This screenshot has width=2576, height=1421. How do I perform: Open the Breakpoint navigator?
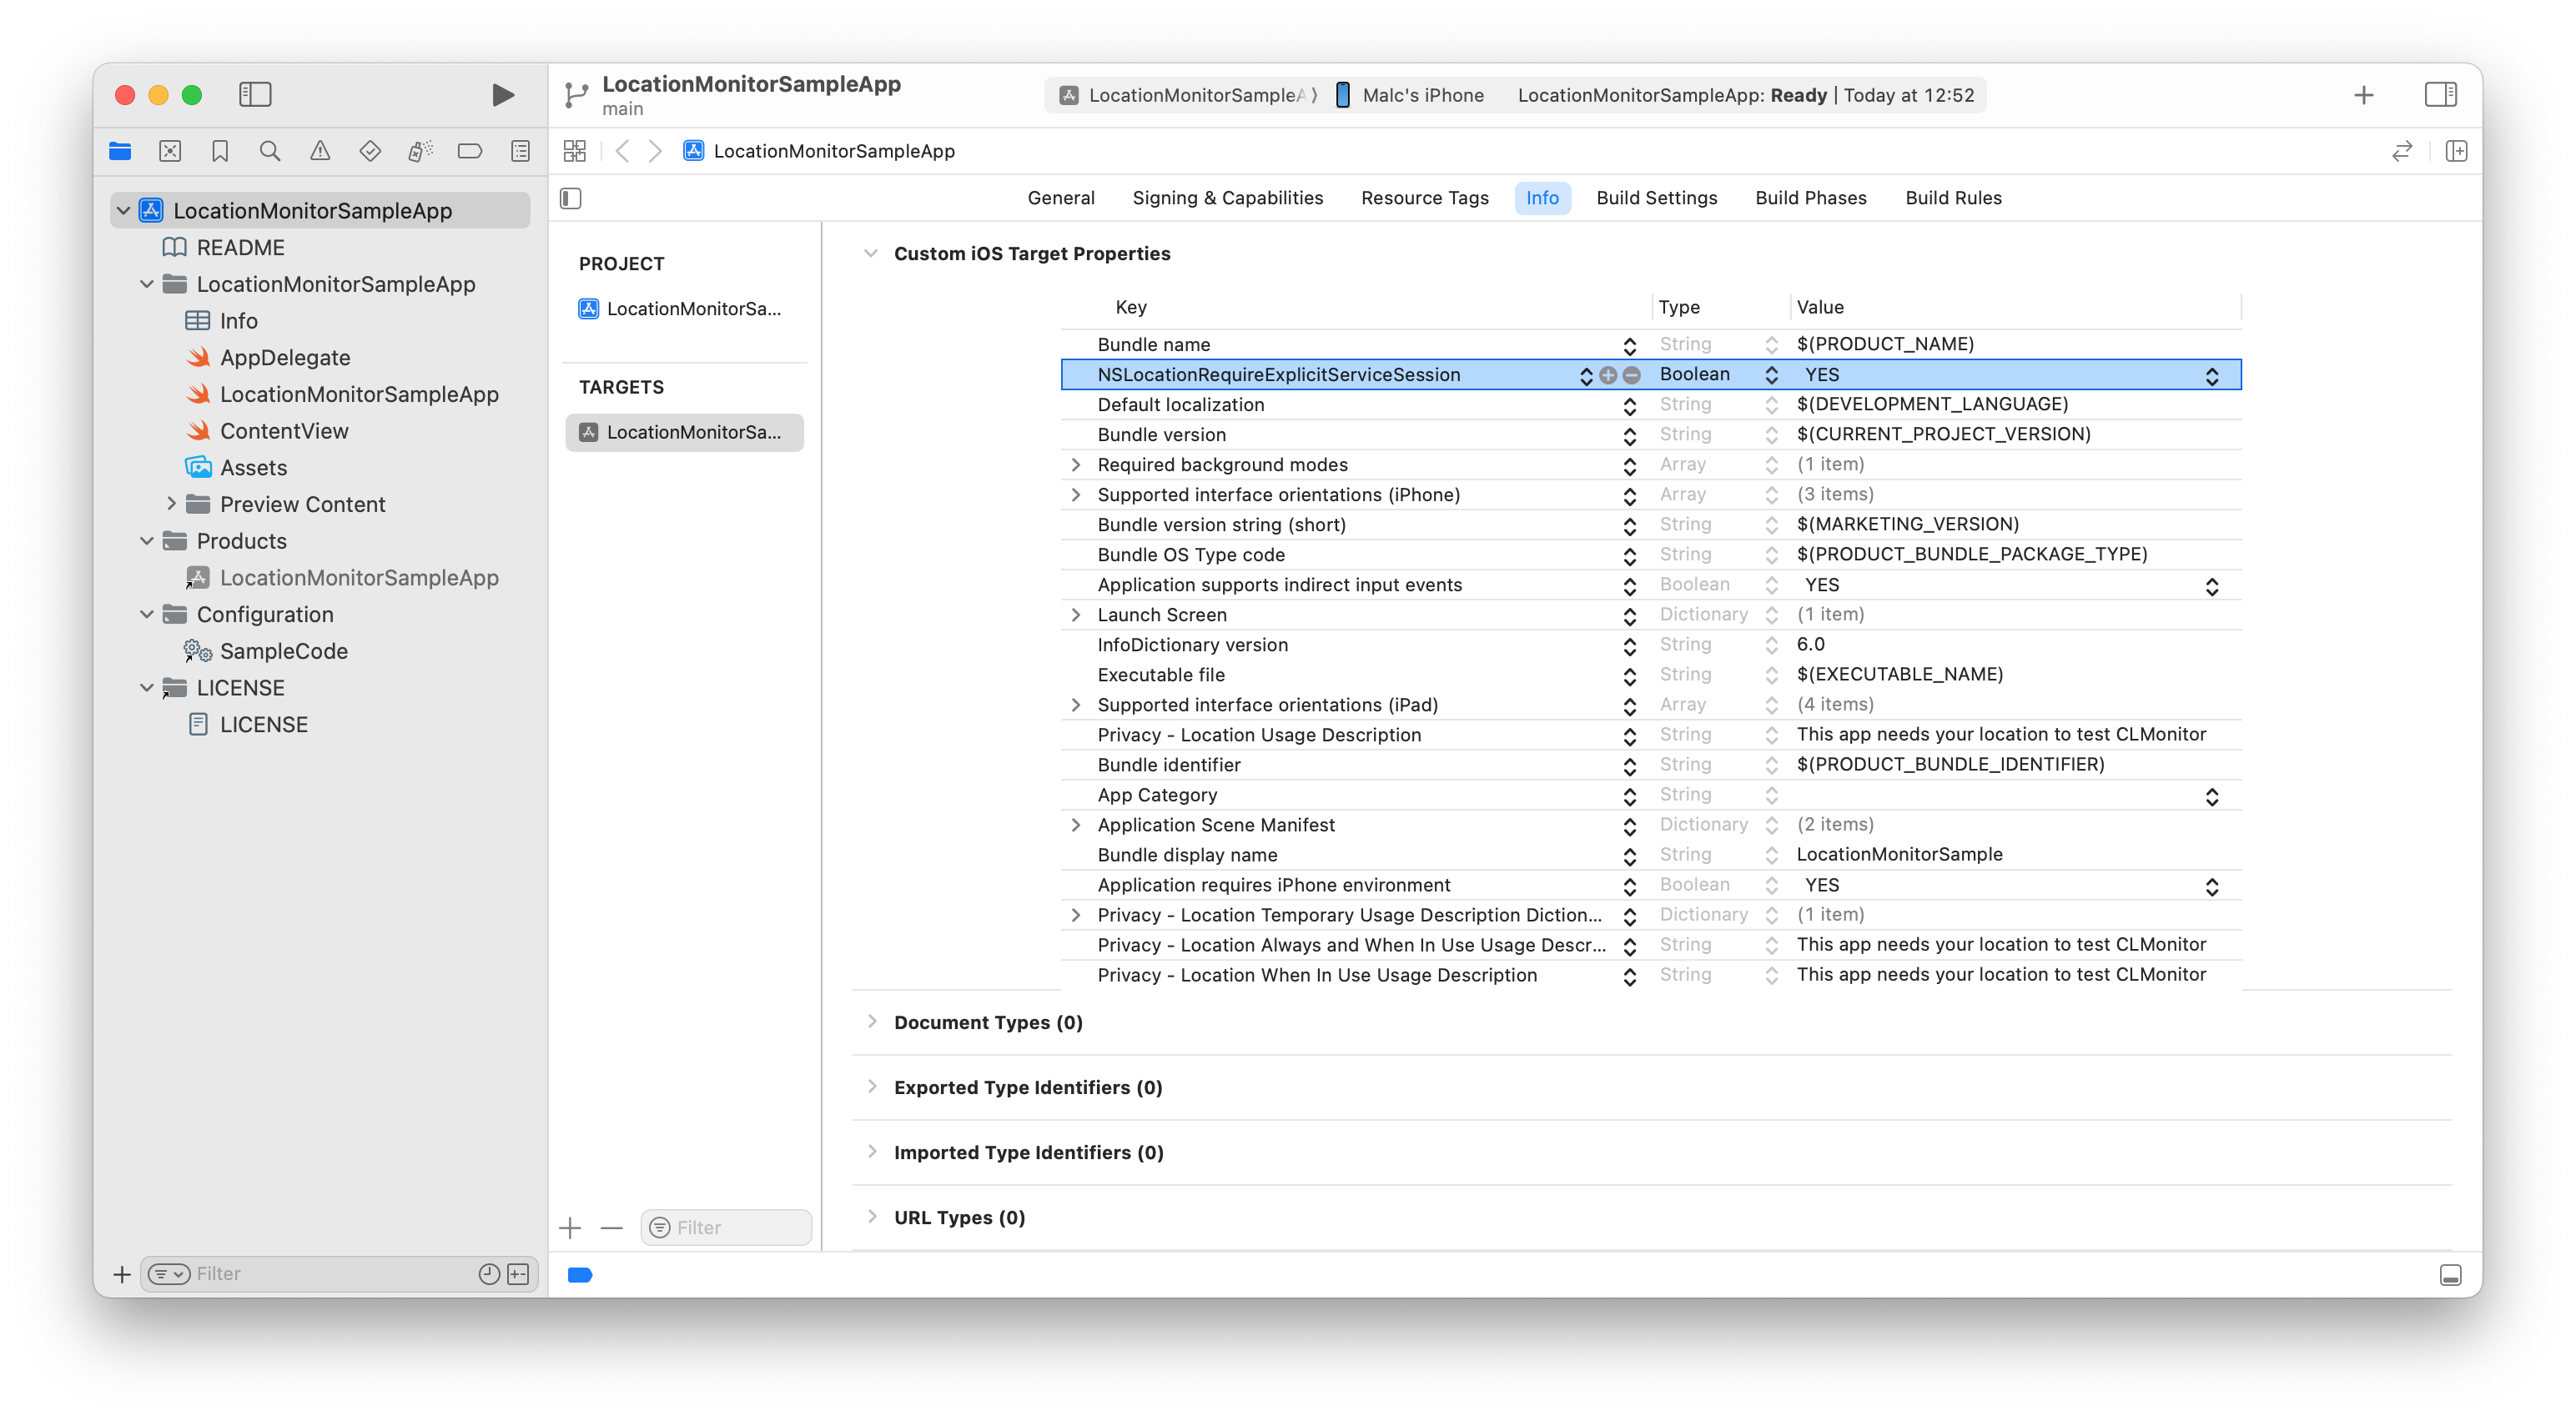470,151
